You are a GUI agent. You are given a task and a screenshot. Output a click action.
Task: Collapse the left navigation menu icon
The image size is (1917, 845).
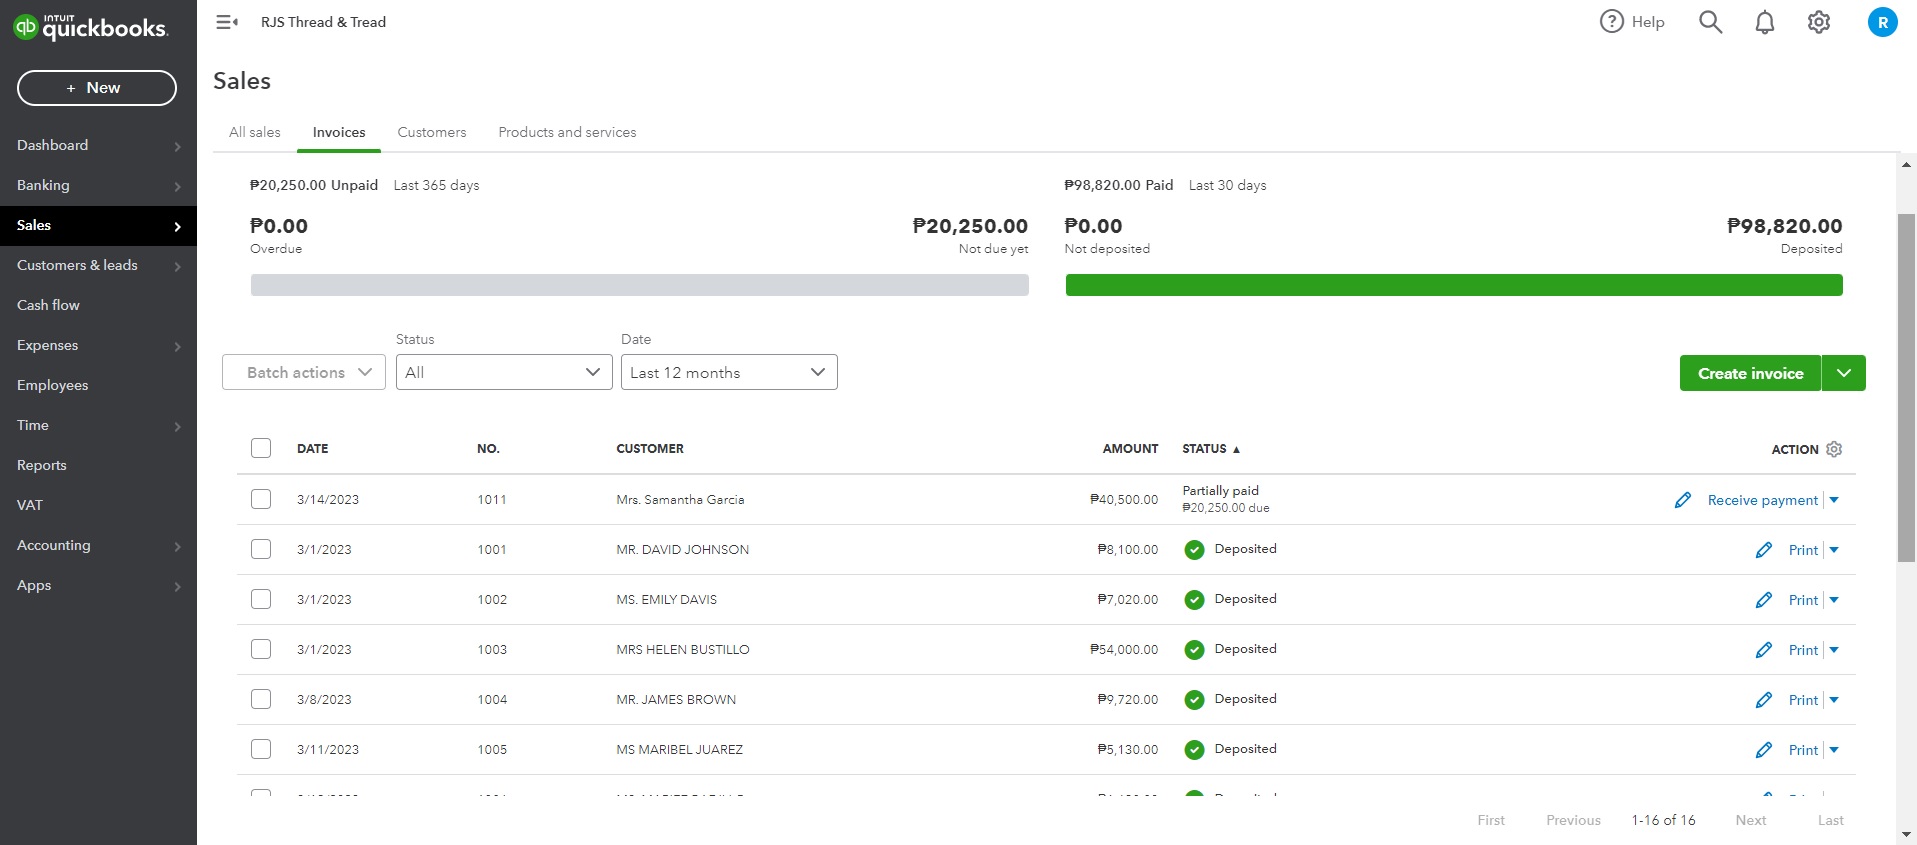pos(227,22)
